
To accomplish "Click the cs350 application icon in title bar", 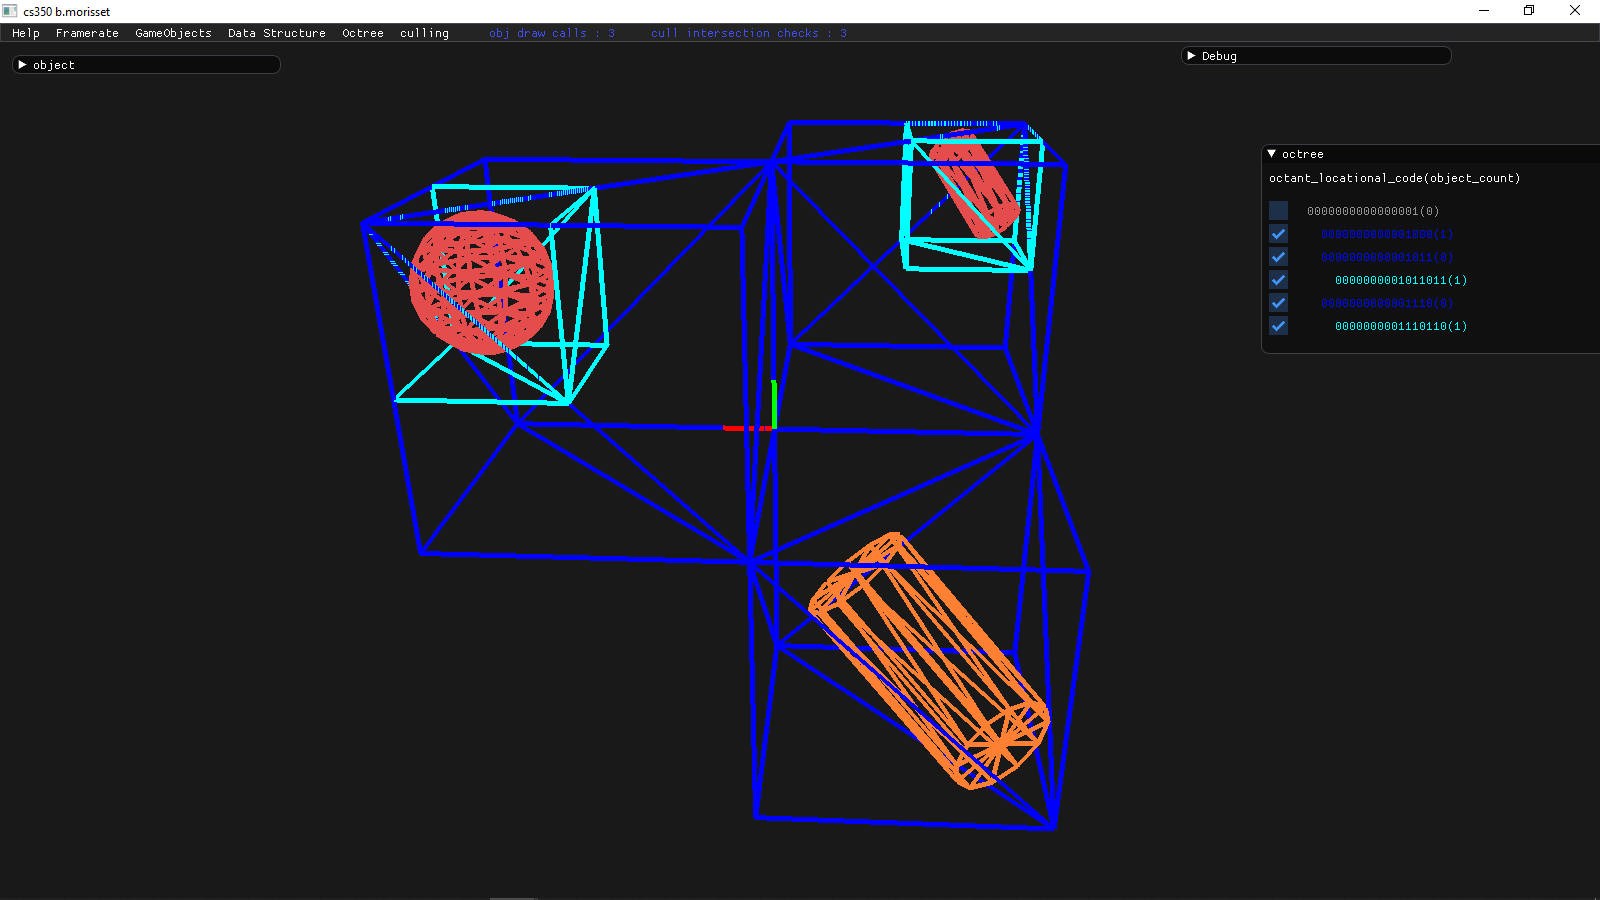I will tap(10, 11).
